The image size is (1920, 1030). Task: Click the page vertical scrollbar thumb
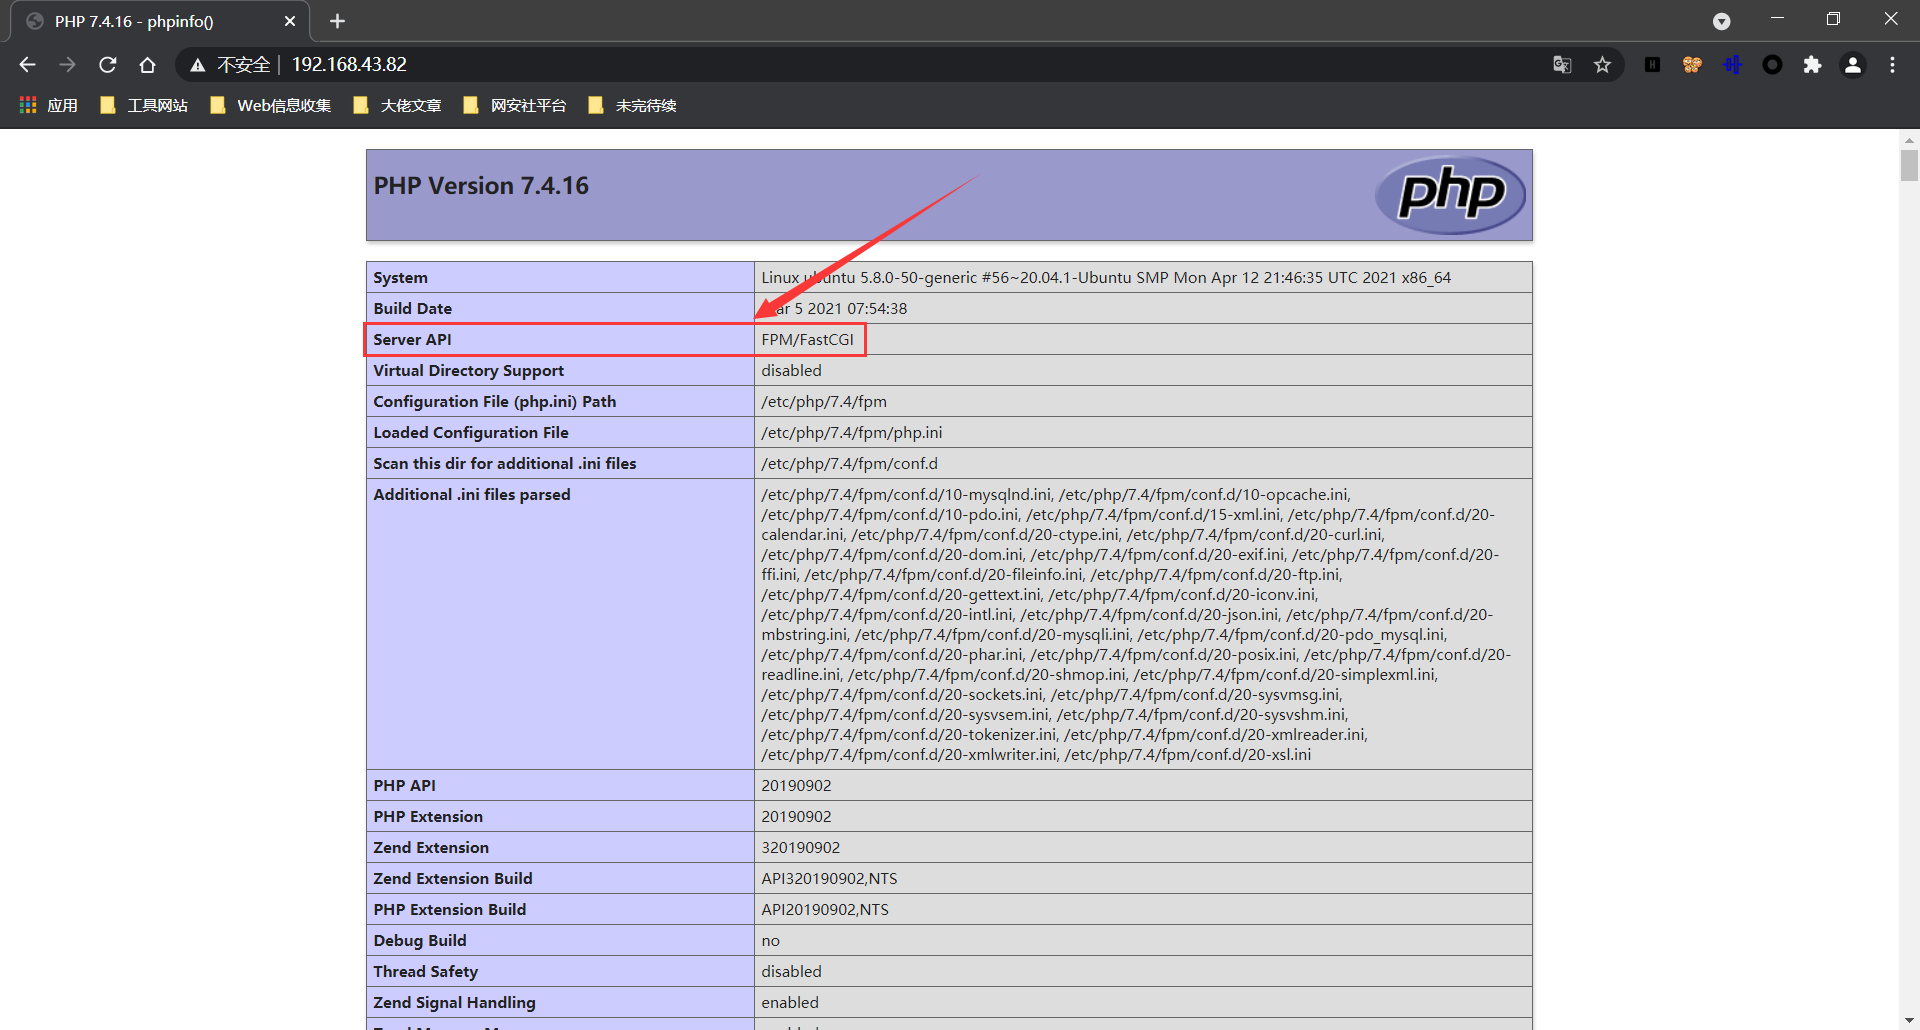[x=1909, y=165]
